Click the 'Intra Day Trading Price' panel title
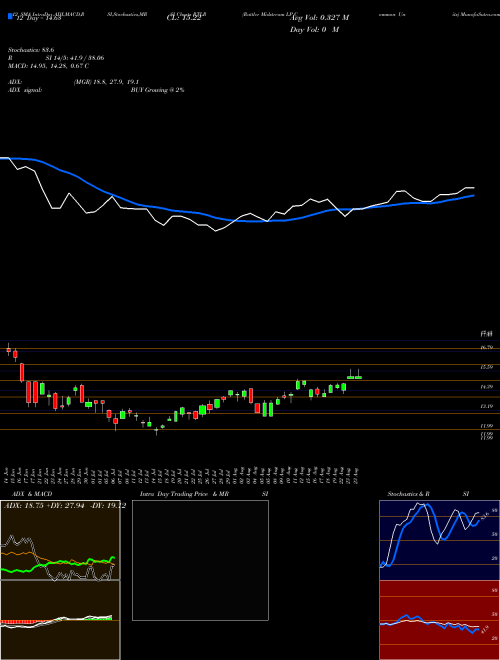This screenshot has height=660, width=500. (174, 494)
